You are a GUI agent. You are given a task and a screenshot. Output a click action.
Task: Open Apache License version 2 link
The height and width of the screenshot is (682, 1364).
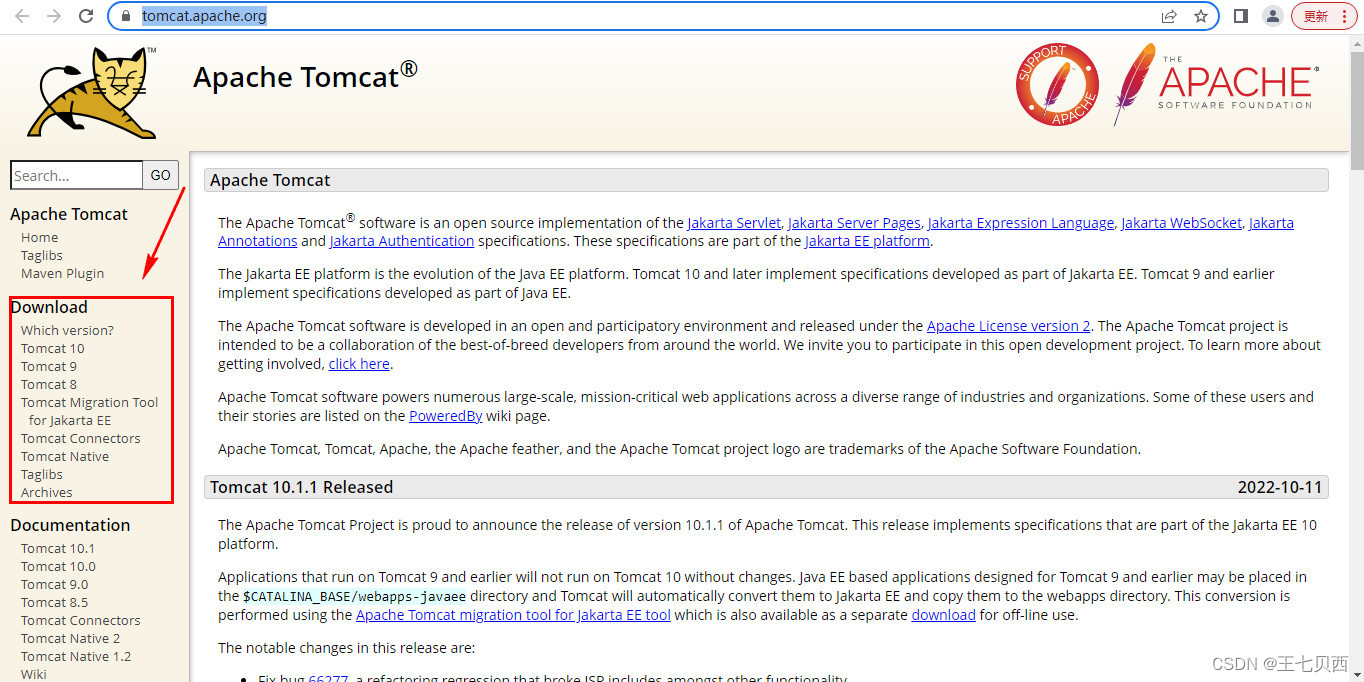(x=1009, y=326)
